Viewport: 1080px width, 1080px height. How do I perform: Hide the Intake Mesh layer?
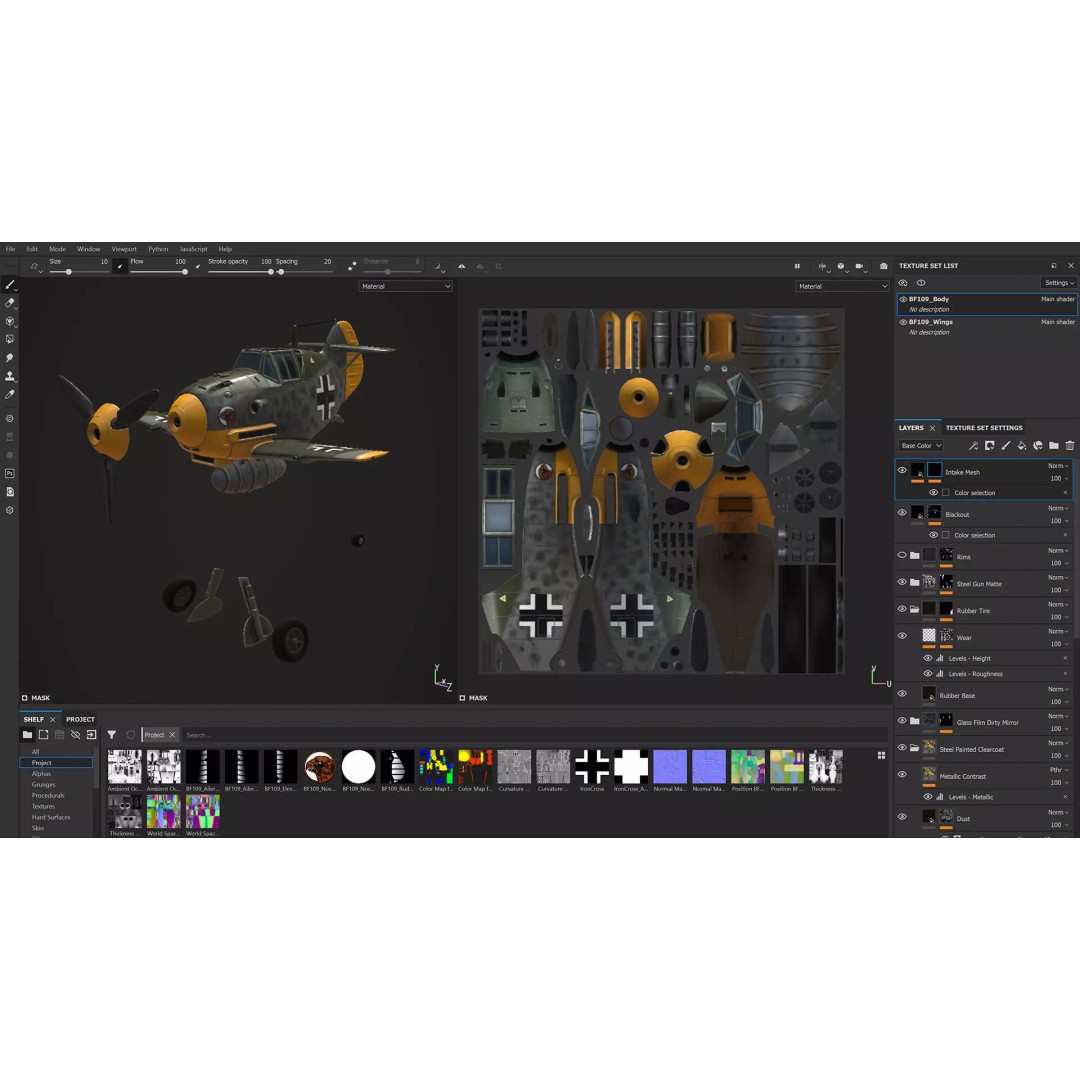902,470
